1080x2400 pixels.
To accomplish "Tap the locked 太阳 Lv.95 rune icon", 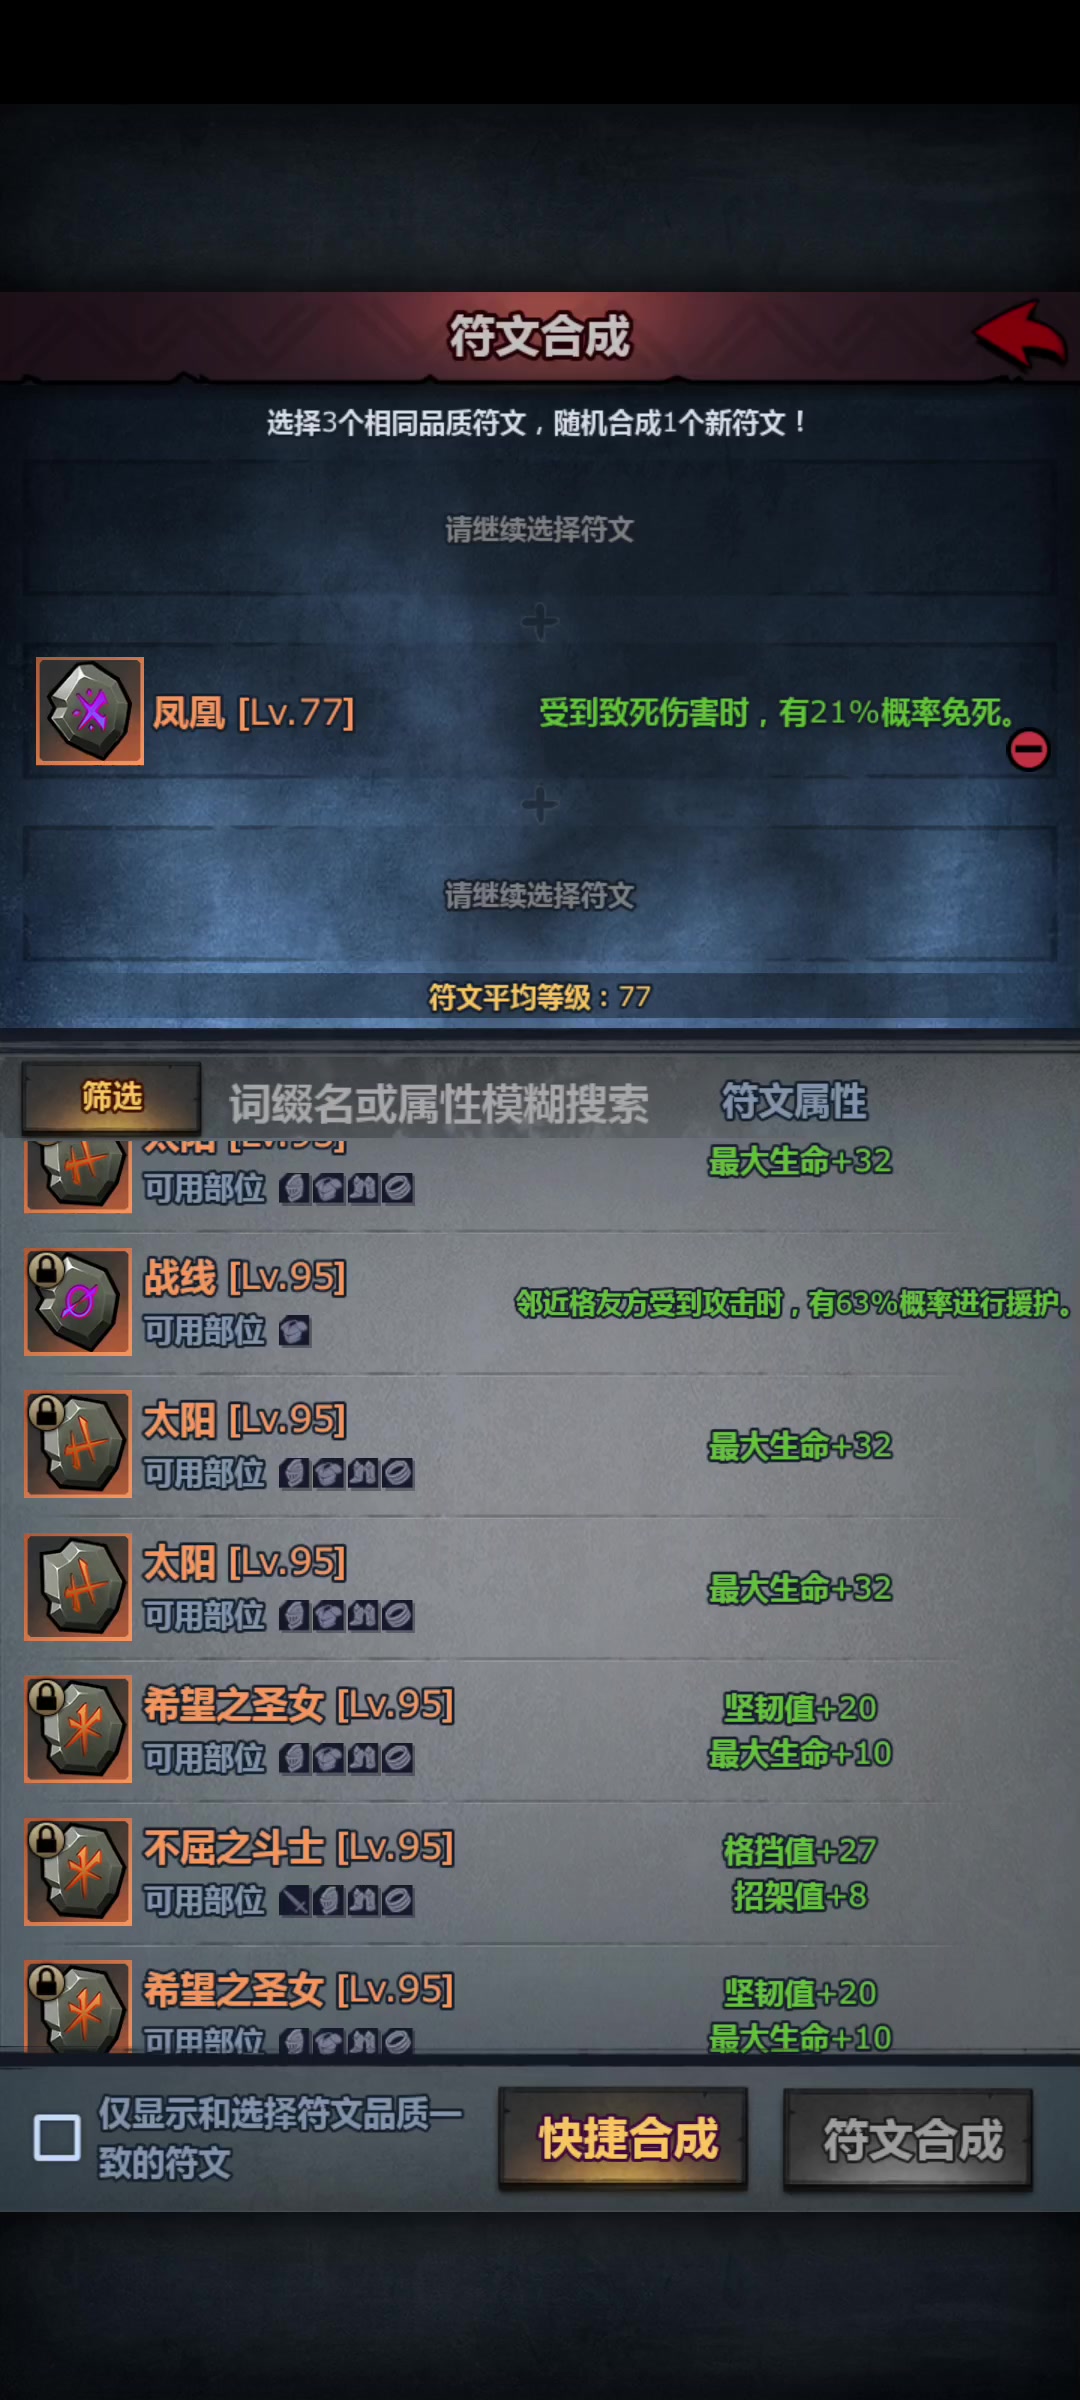I will pos(78,1444).
